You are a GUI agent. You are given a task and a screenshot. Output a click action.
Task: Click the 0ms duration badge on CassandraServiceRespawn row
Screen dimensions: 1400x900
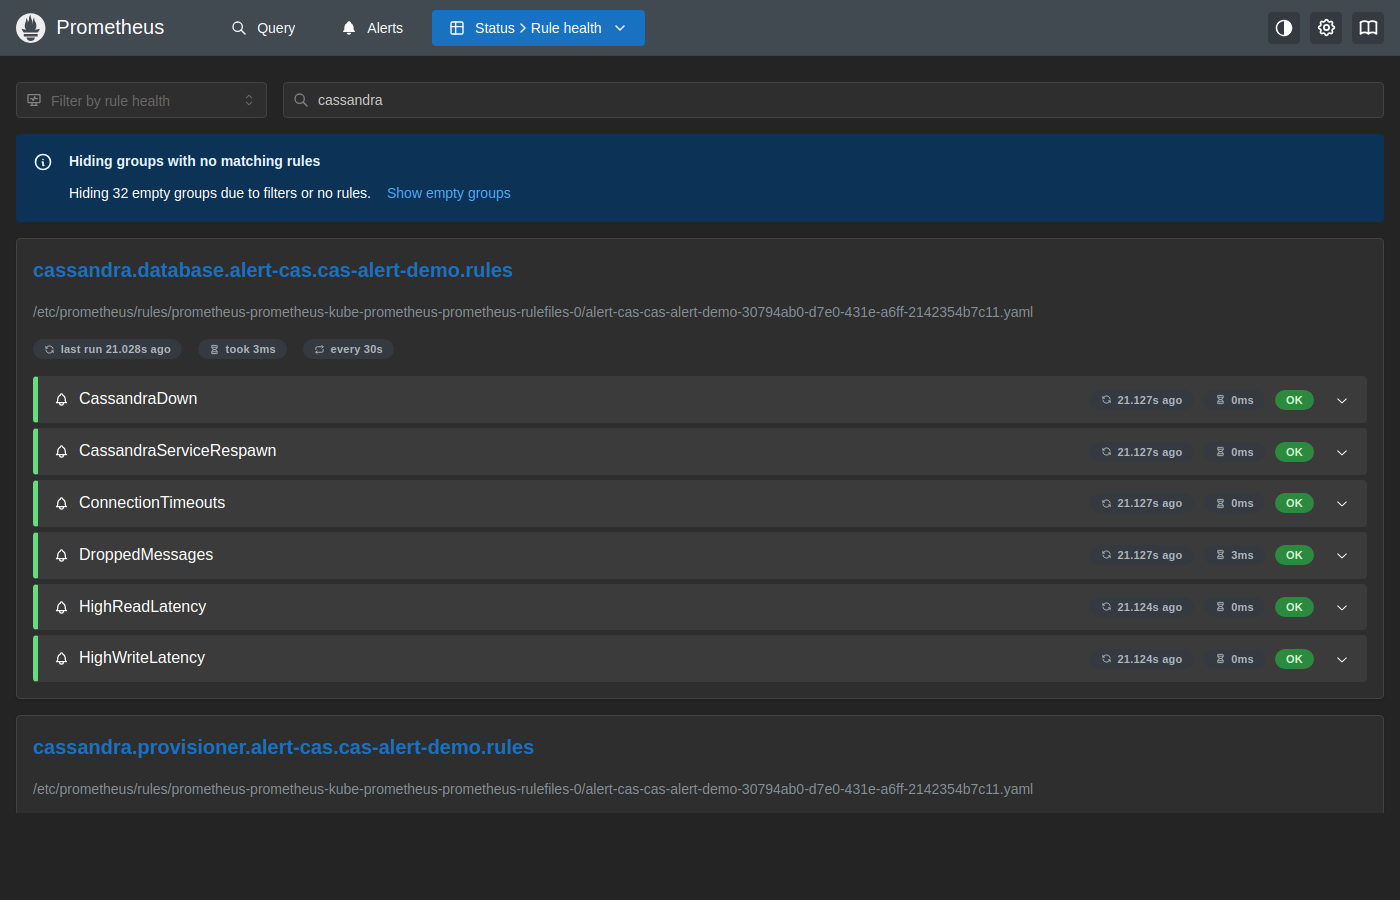pyautogui.click(x=1235, y=452)
